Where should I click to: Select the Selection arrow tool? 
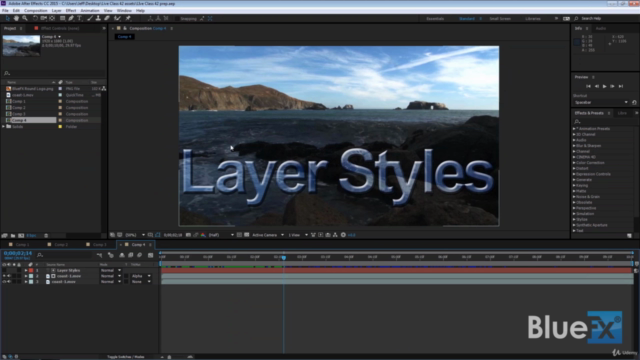click(7, 18)
